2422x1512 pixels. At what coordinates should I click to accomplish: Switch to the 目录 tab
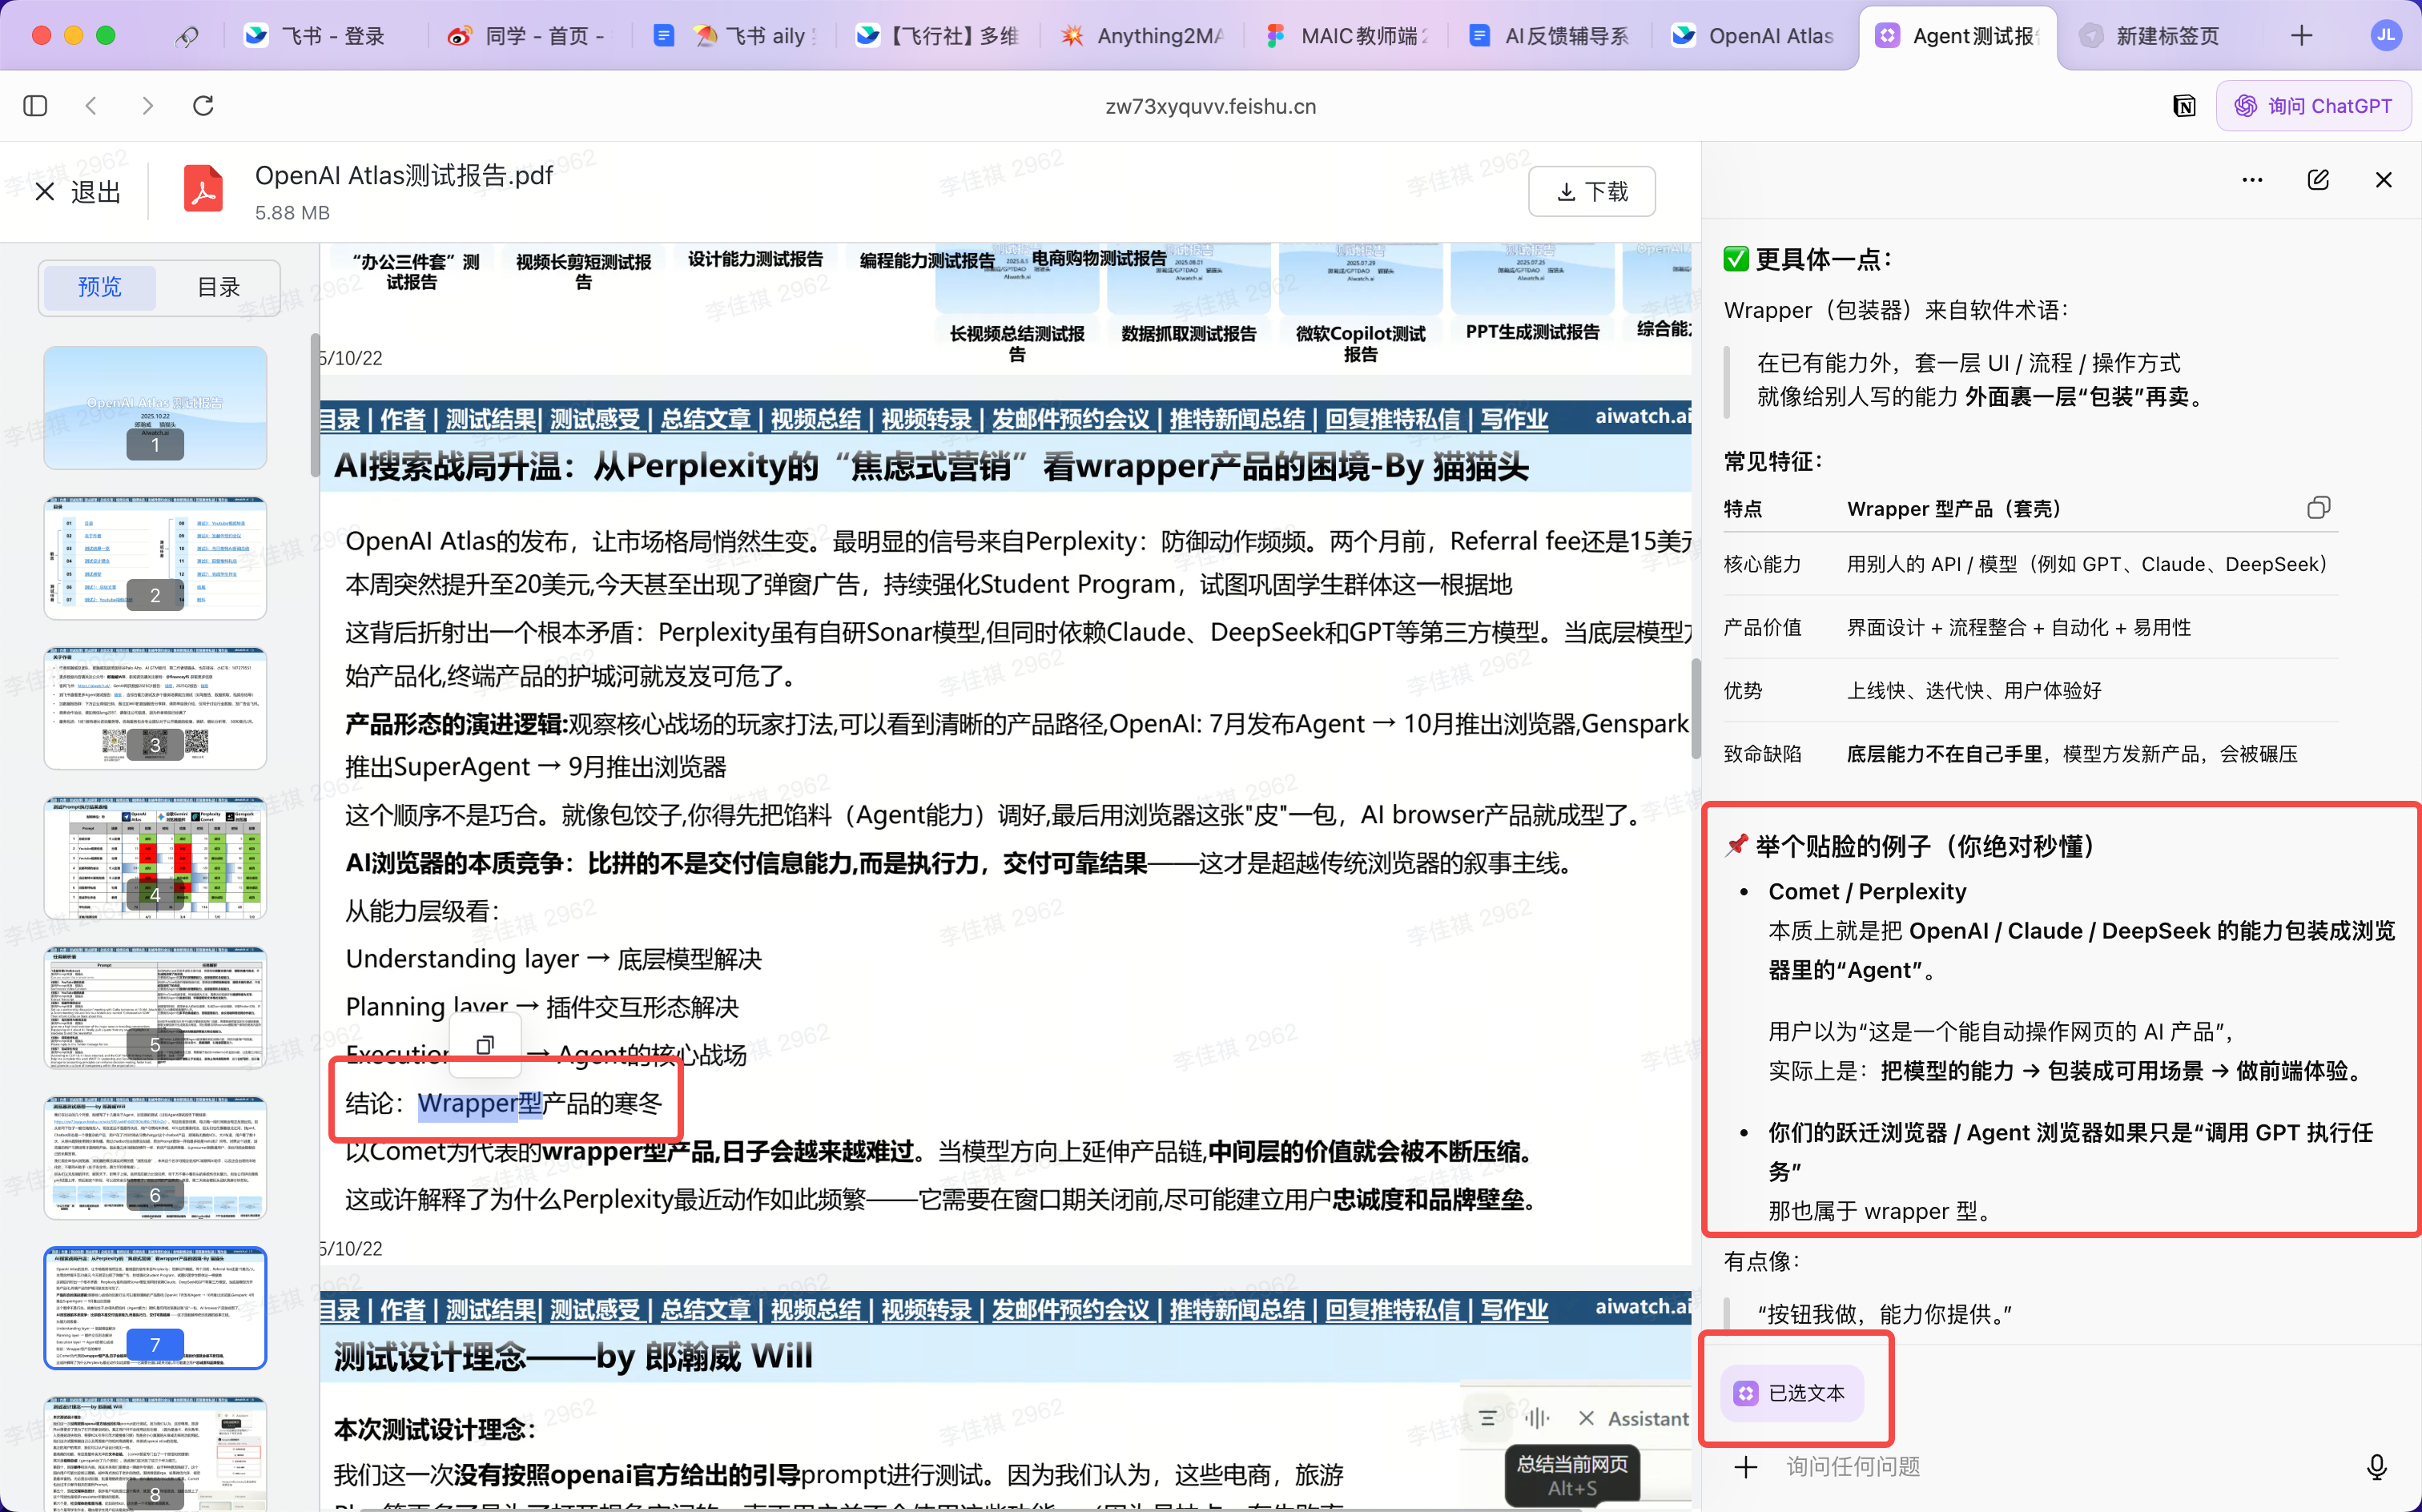219,287
